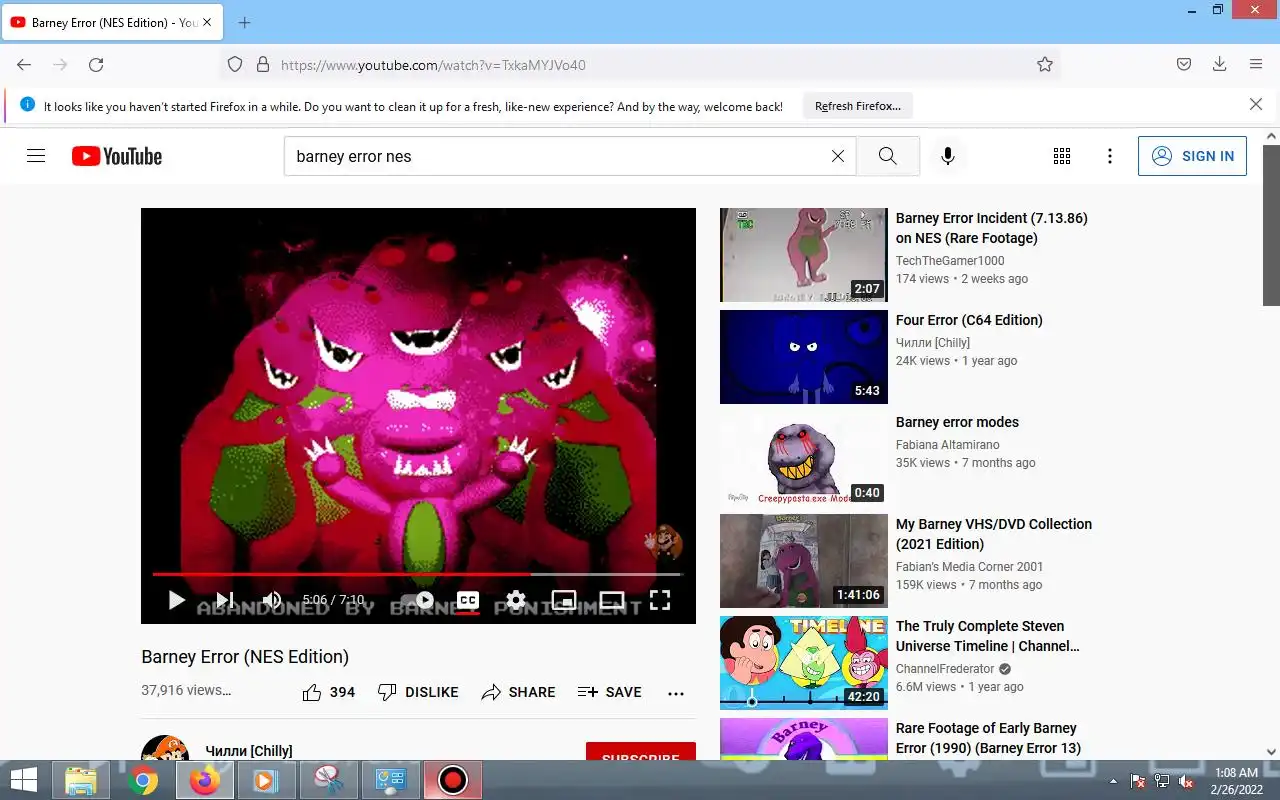The height and width of the screenshot is (800, 1280).
Task: Open Чилли [Chilly] channel name link
Action: [x=249, y=751]
